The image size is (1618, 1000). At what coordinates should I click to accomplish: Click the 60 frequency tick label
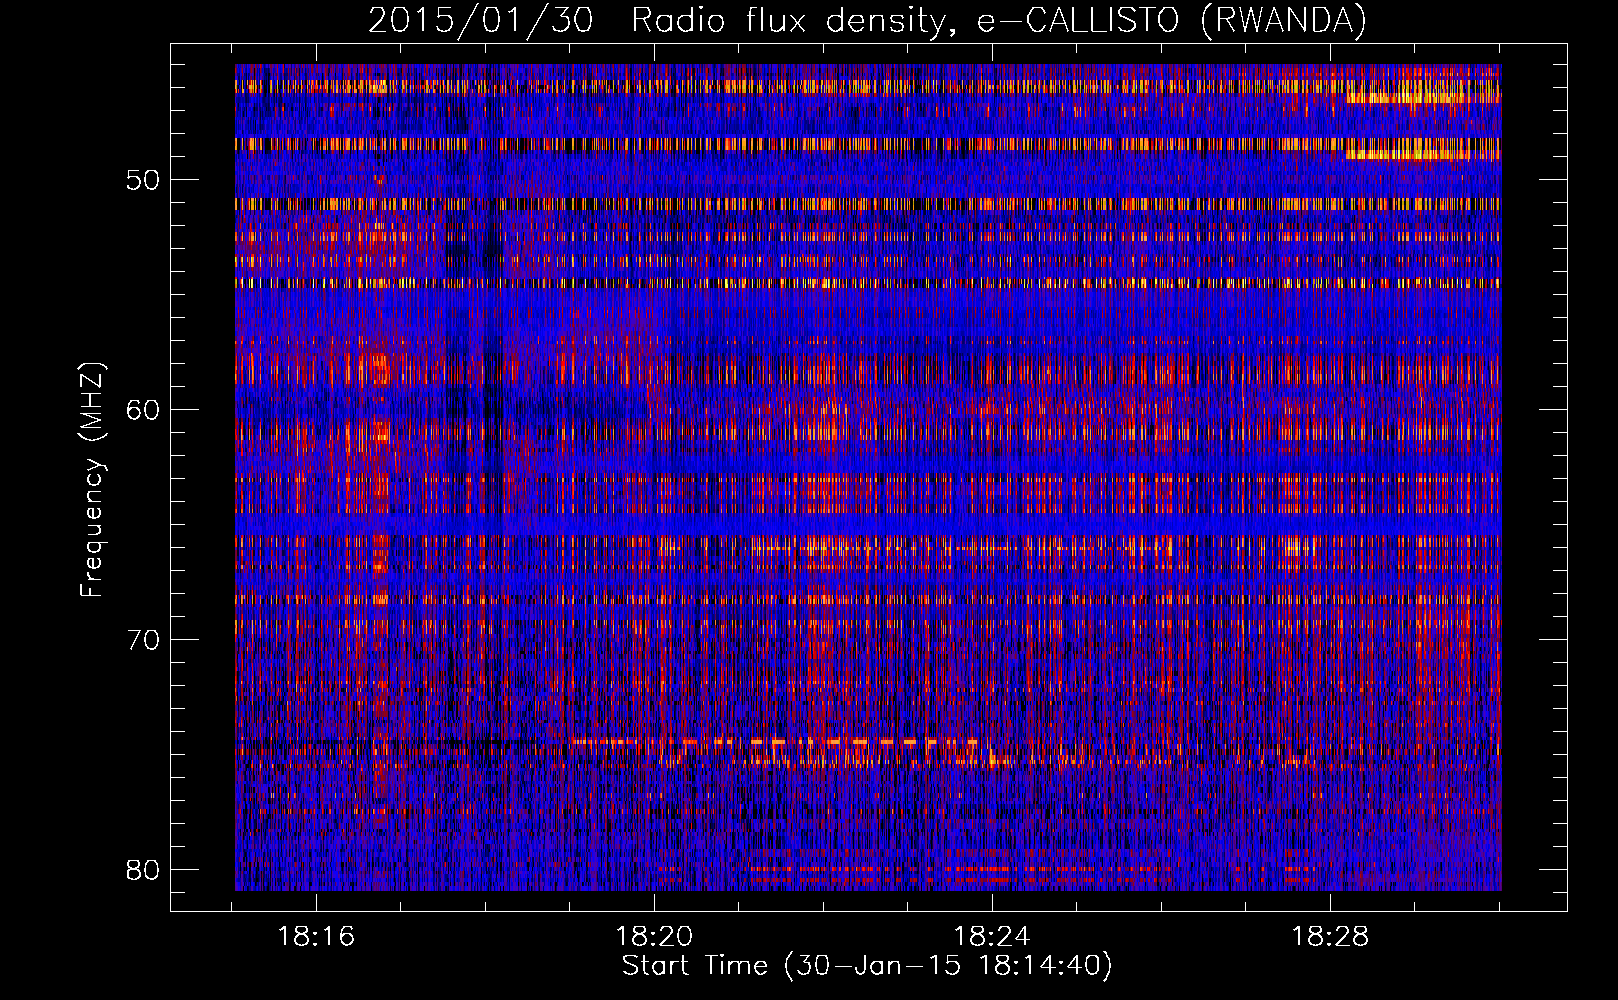[143, 410]
